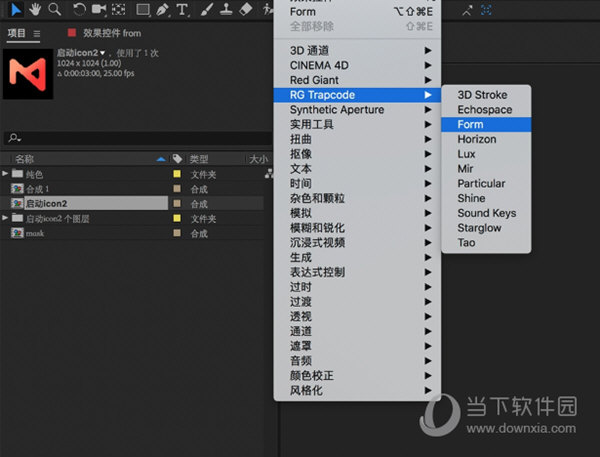Open the 3D 通道 submenu
This screenshot has width=600, height=457.
coord(357,51)
